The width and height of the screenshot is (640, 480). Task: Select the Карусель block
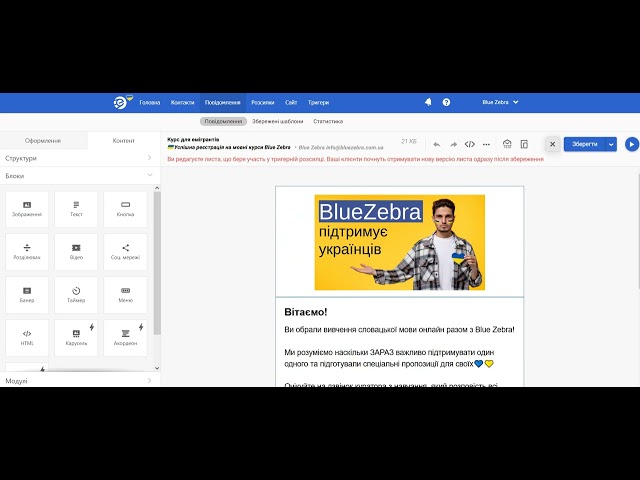click(x=76, y=338)
